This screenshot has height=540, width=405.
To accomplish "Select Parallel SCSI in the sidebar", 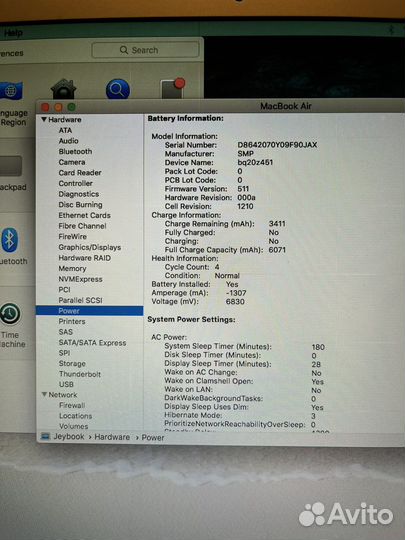I will pos(80,300).
